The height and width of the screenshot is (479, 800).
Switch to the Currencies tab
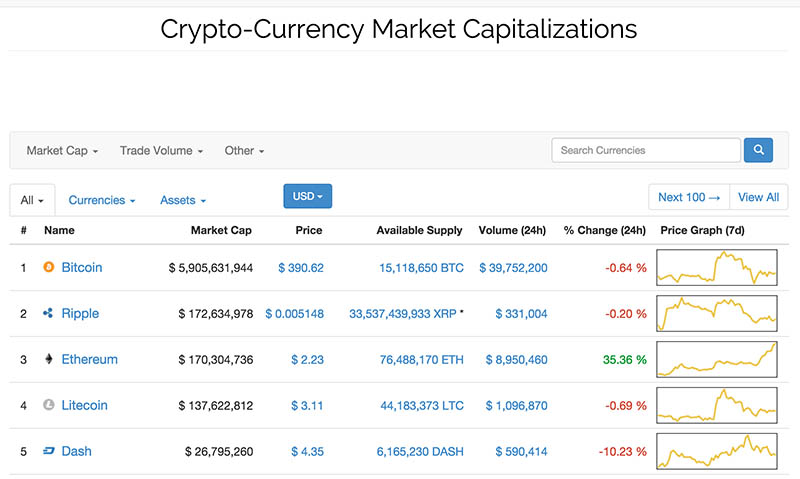click(102, 200)
